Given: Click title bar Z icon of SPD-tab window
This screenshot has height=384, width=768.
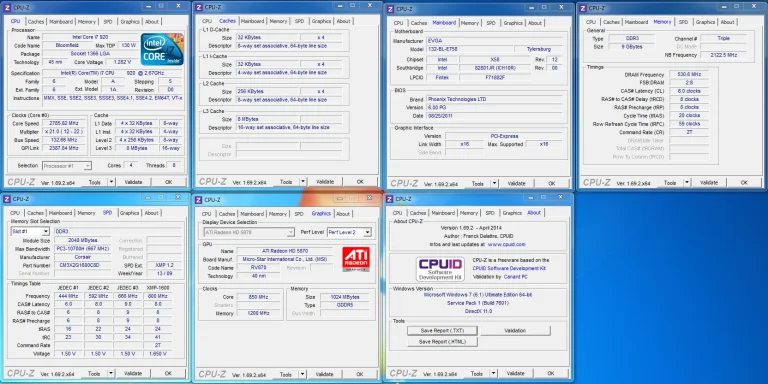Looking at the screenshot, I should click(7, 199).
